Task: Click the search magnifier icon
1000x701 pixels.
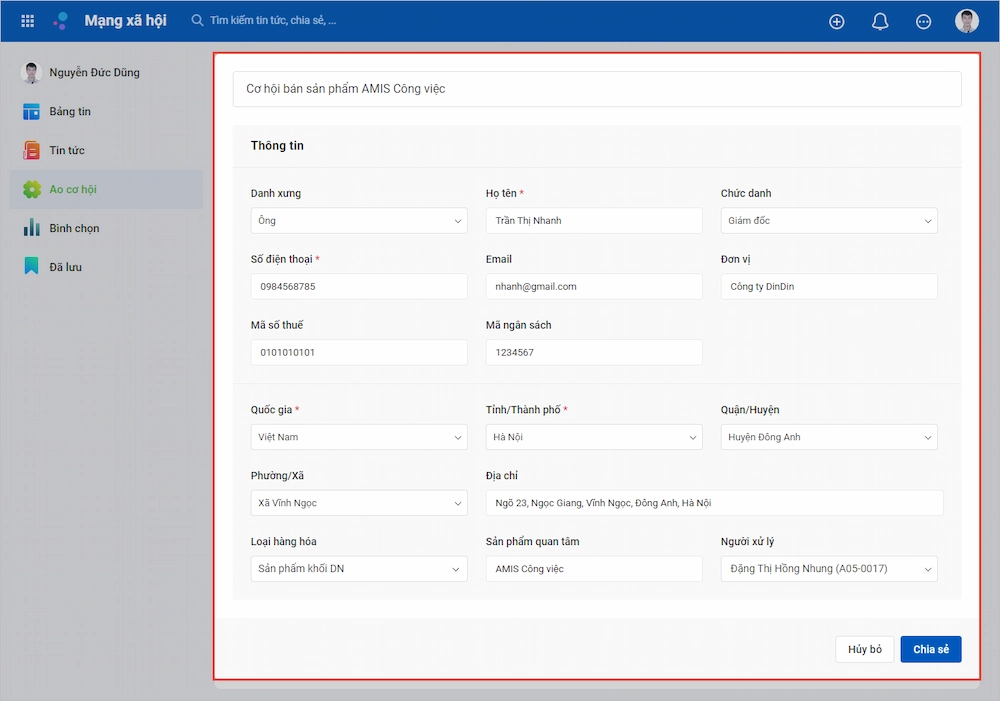Action: point(197,20)
